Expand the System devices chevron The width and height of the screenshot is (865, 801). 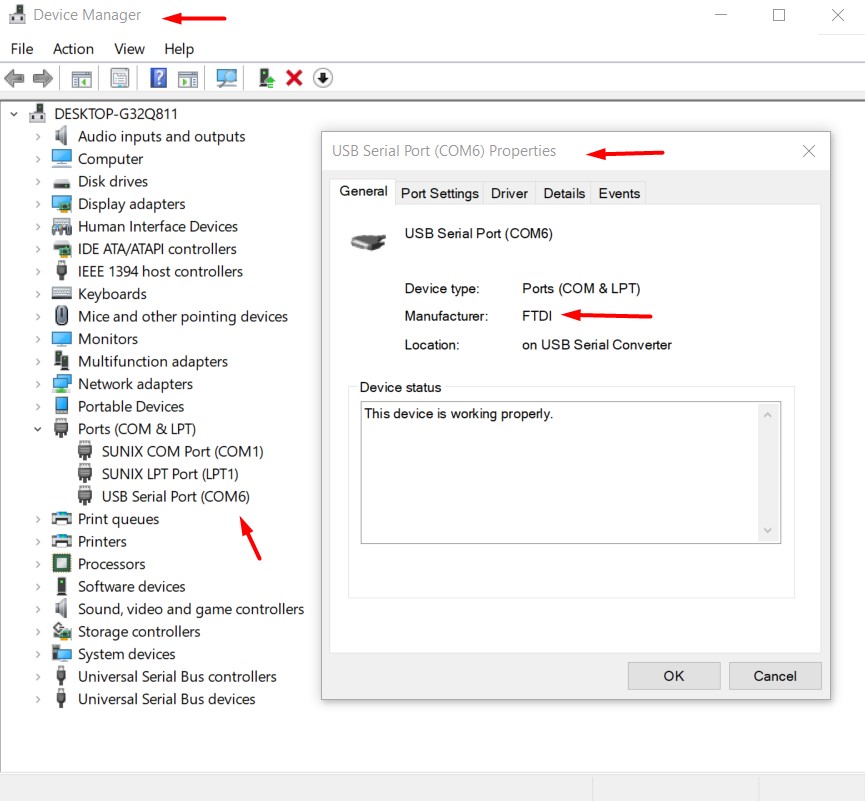38,654
